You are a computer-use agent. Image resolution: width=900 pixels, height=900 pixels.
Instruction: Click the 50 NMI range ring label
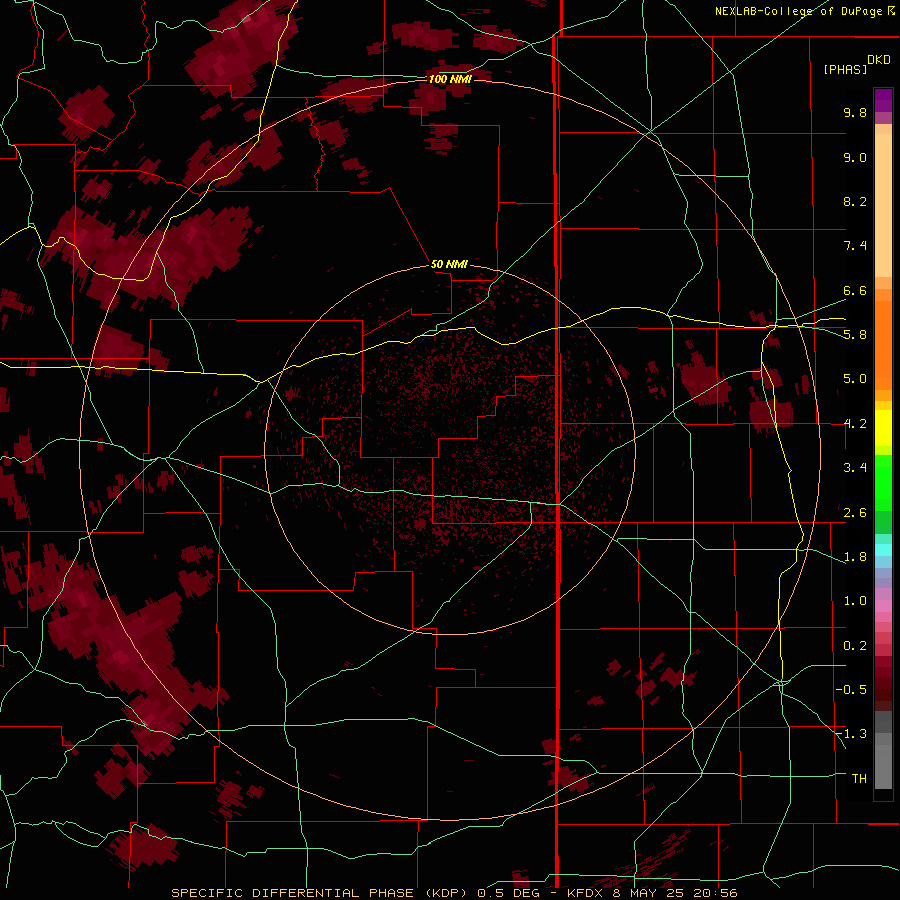point(449,264)
